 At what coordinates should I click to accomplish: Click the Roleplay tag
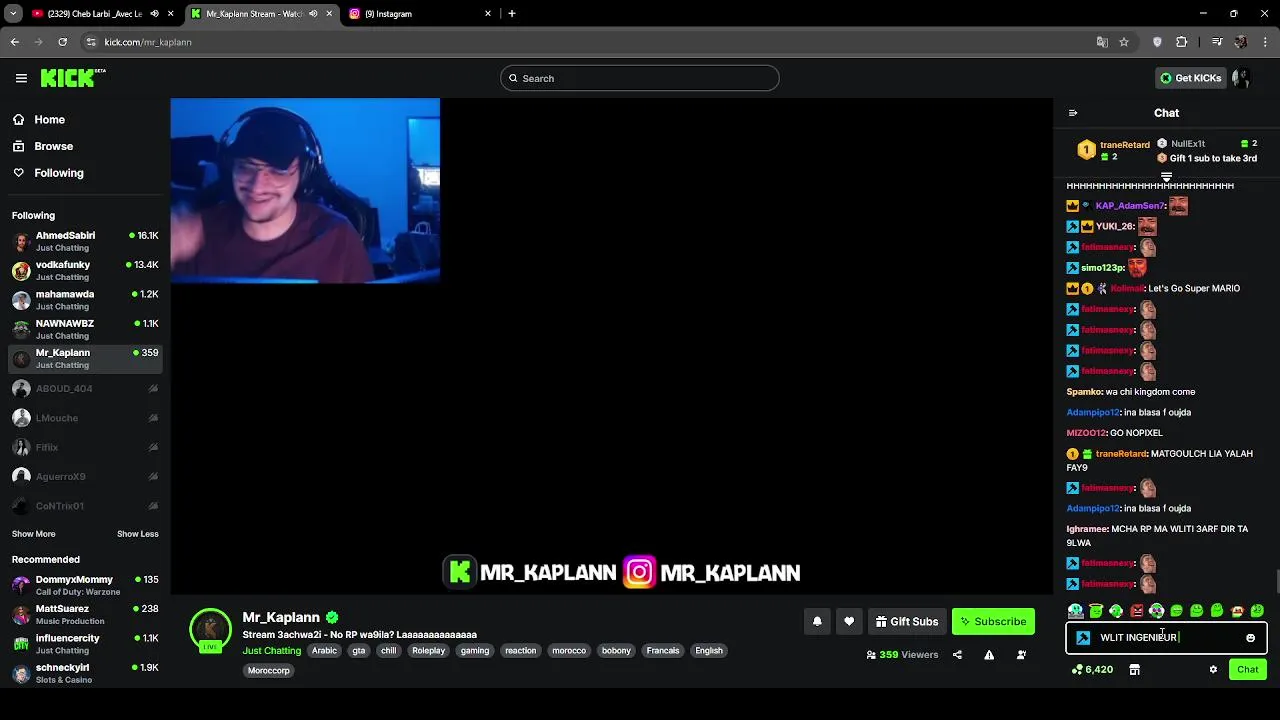coord(429,651)
